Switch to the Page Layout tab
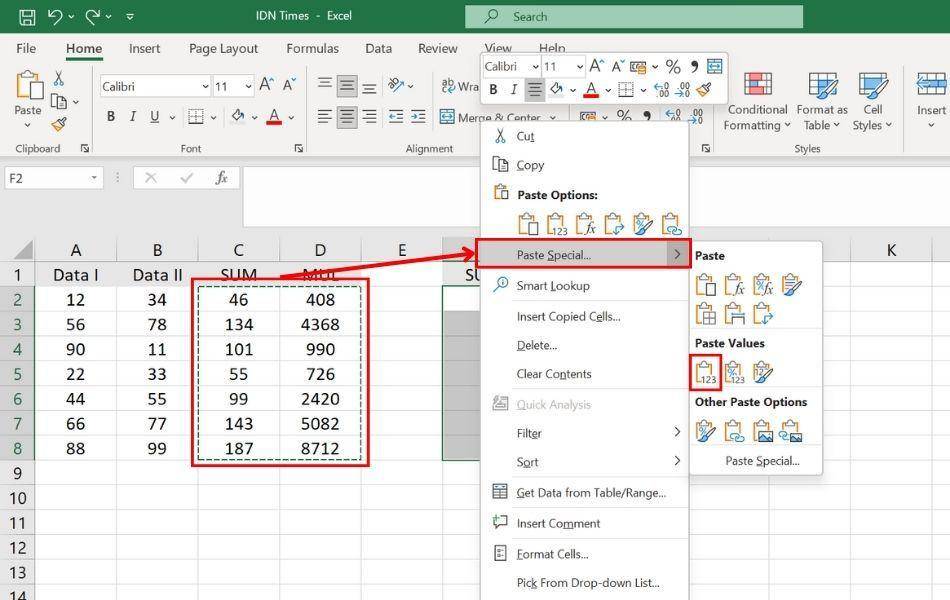The width and height of the screenshot is (950, 600). click(x=224, y=48)
